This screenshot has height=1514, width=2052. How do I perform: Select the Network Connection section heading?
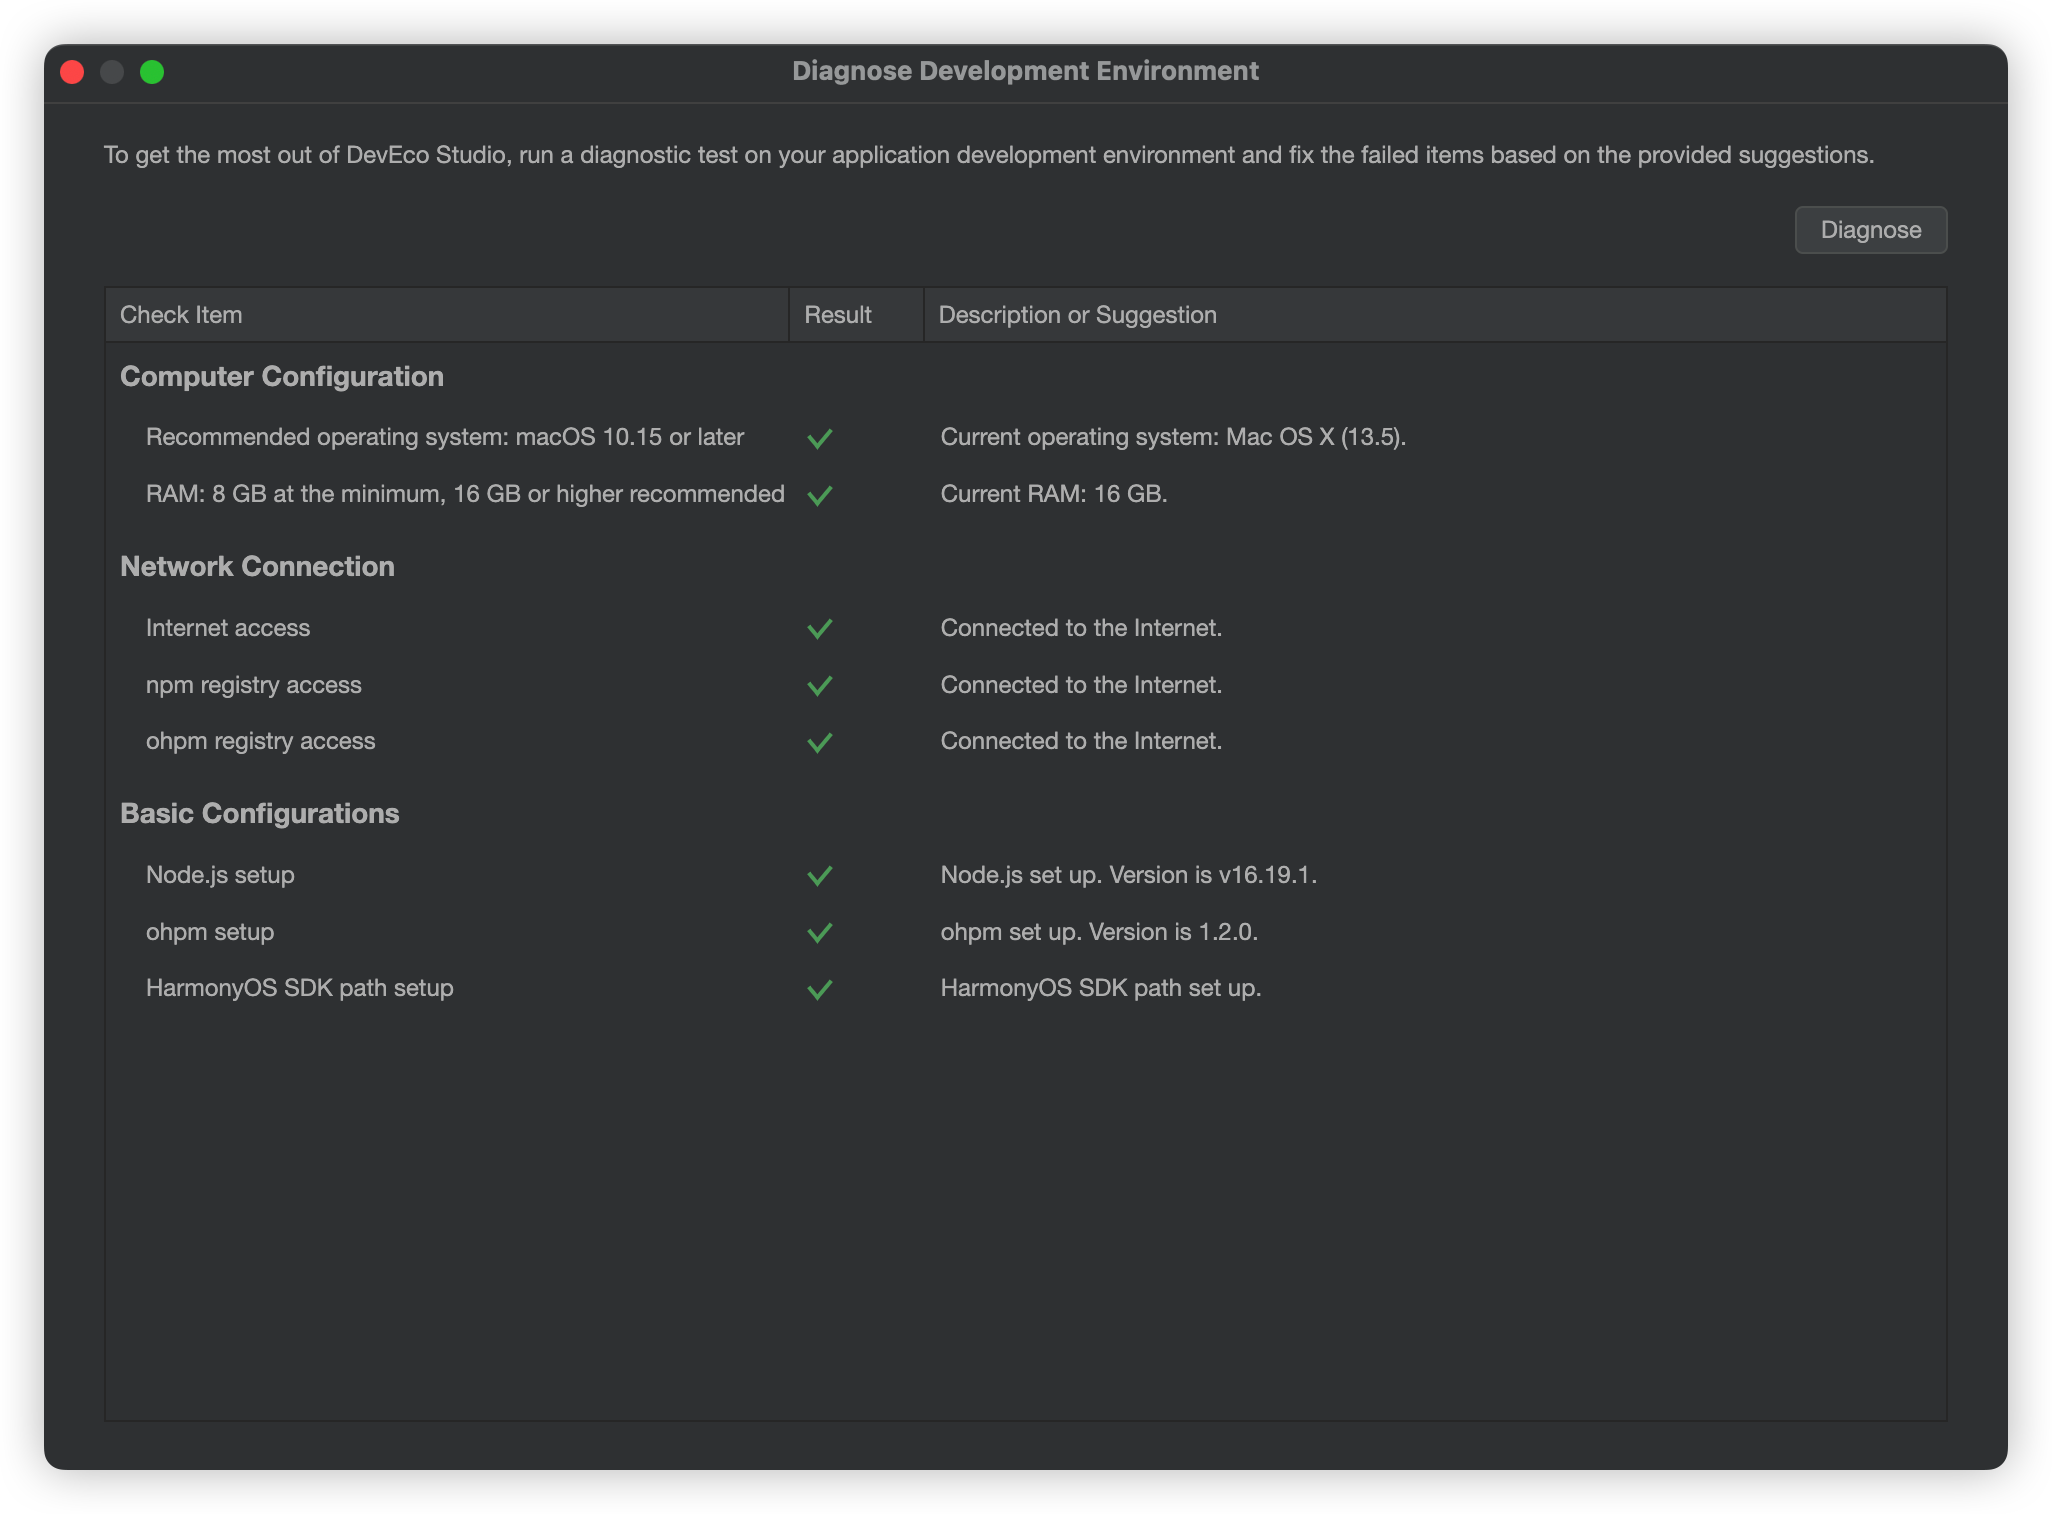(257, 567)
